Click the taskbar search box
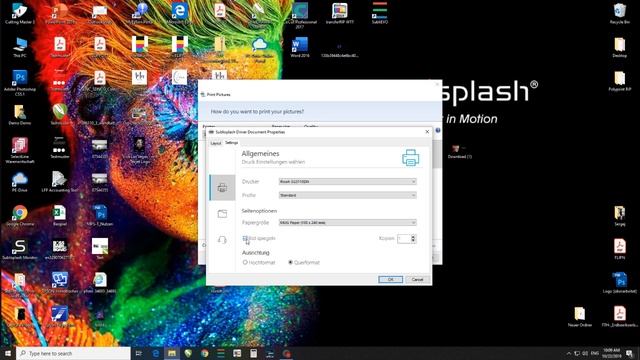 pos(73,353)
